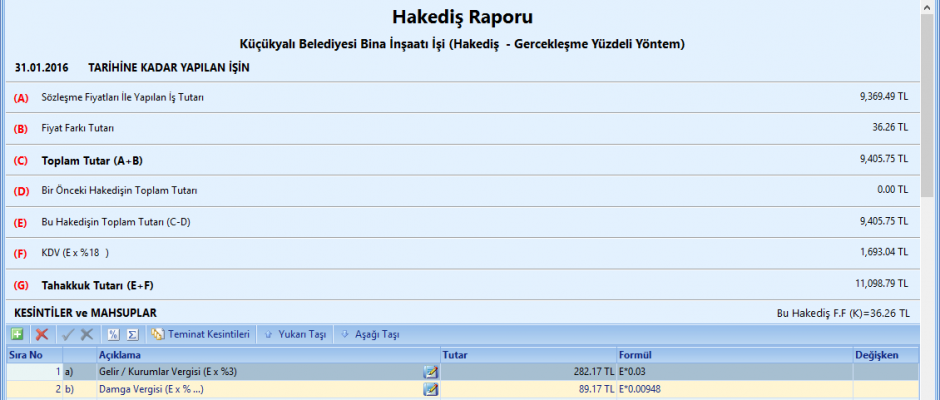The width and height of the screenshot is (940, 400).
Task: Click the confirm checkmark toolbar icon
Action: click(x=68, y=335)
